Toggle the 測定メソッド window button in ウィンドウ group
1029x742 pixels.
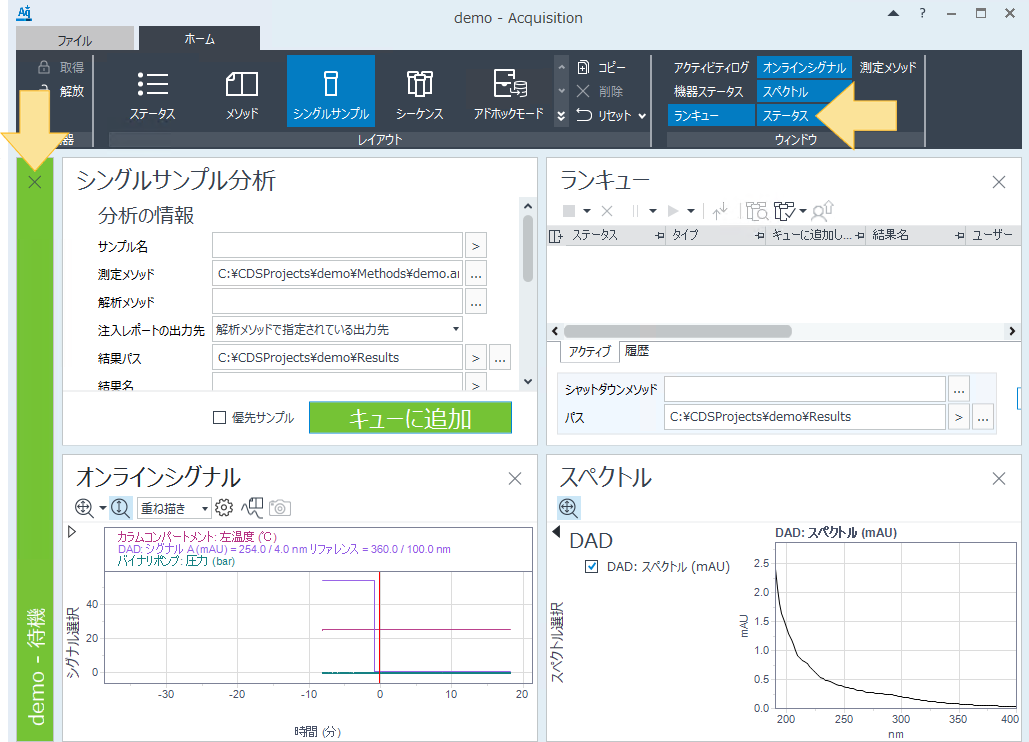pos(887,68)
